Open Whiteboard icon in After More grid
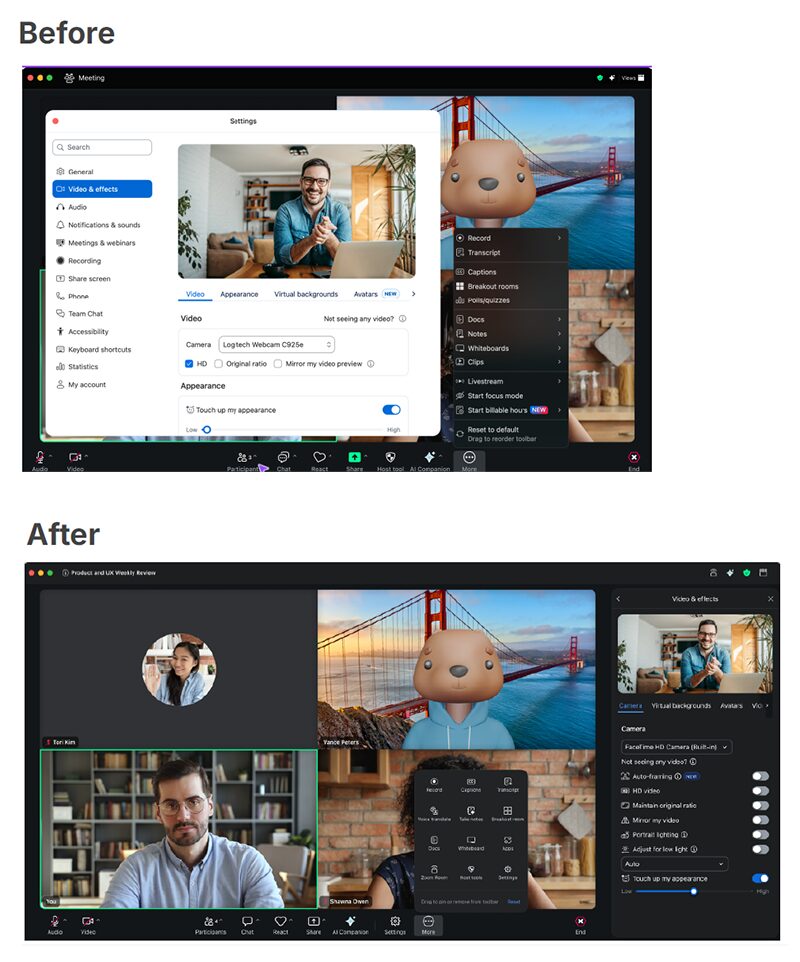Image resolution: width=800 pixels, height=962 pixels. [471, 841]
